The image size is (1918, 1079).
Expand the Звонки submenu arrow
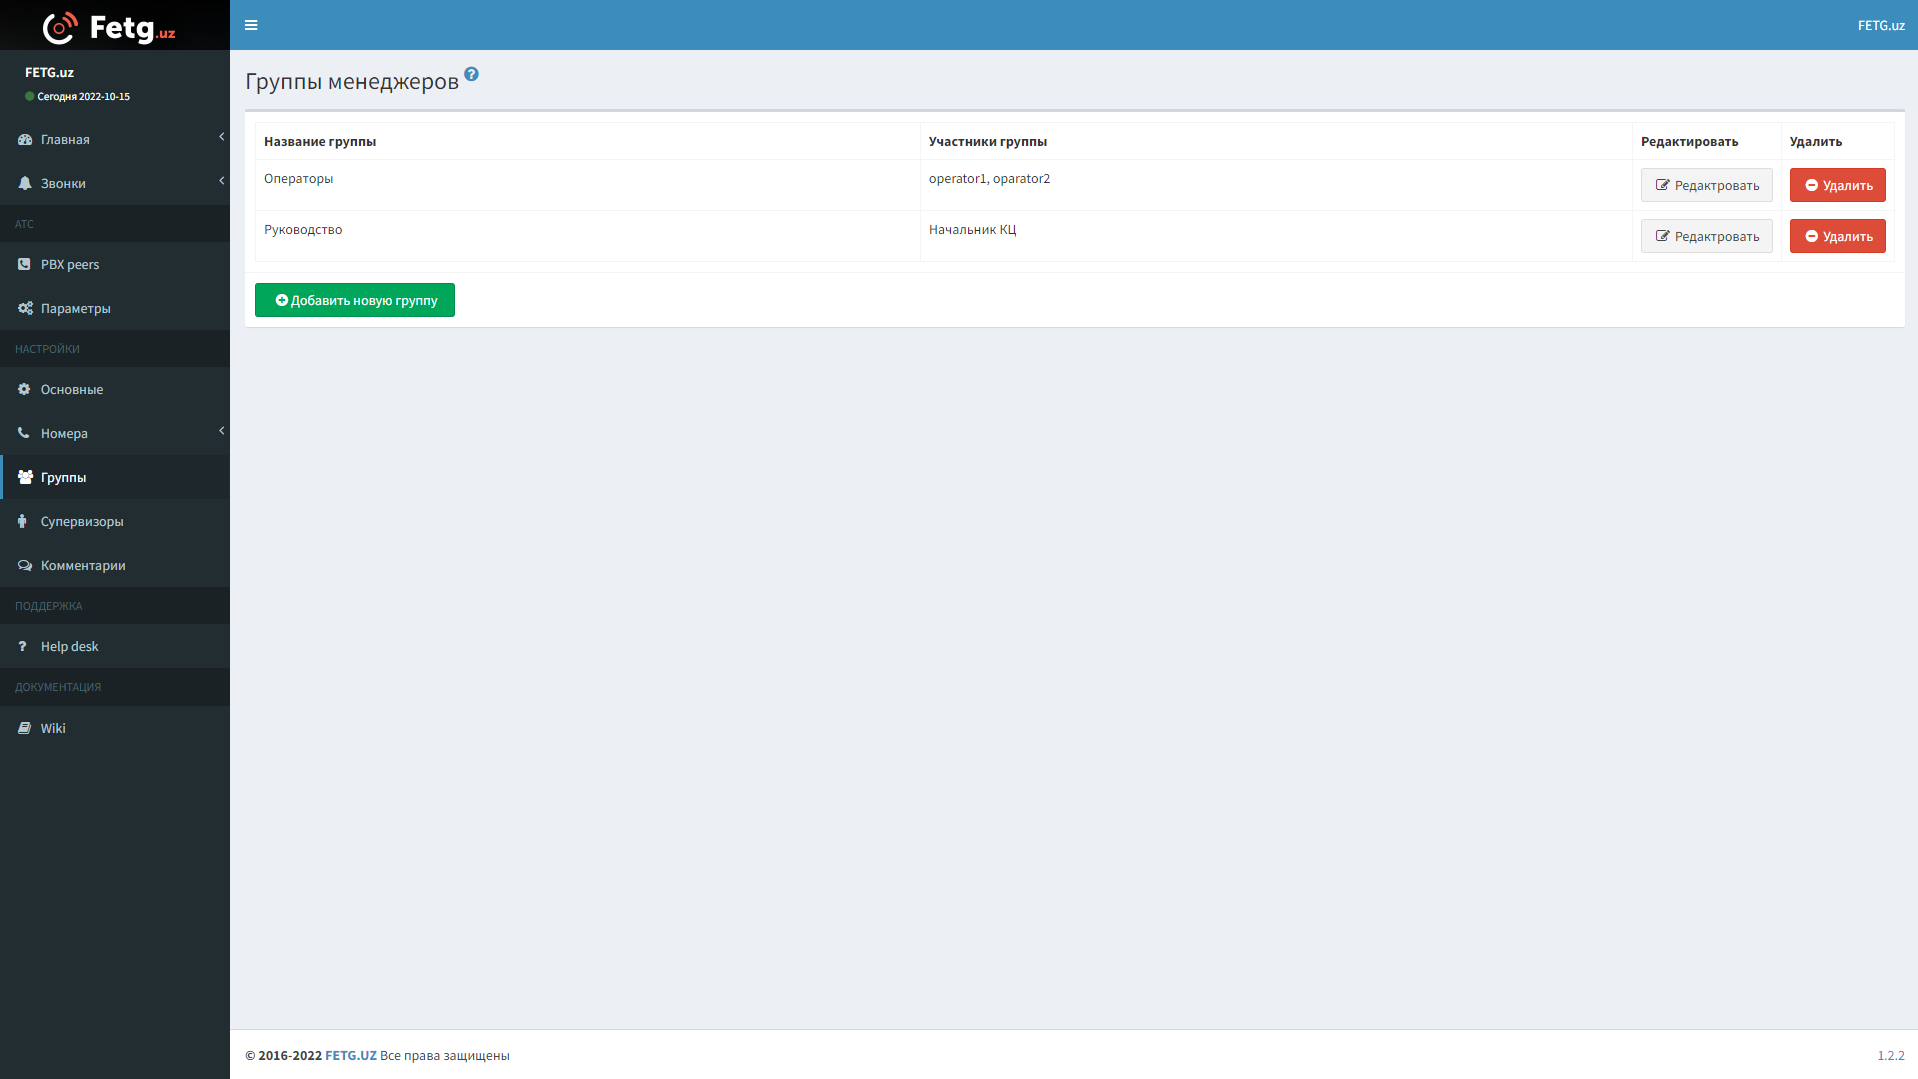(221, 181)
